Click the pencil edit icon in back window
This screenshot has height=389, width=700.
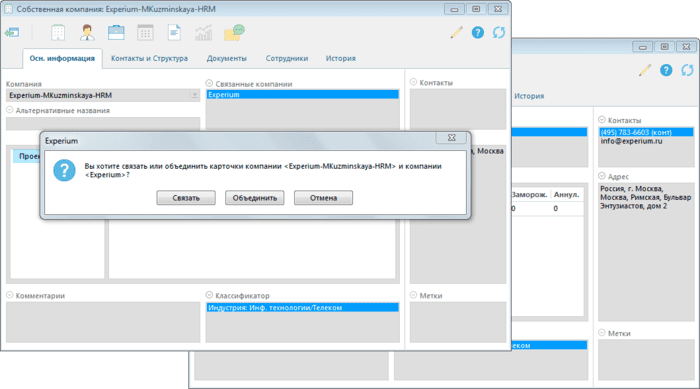click(645, 70)
